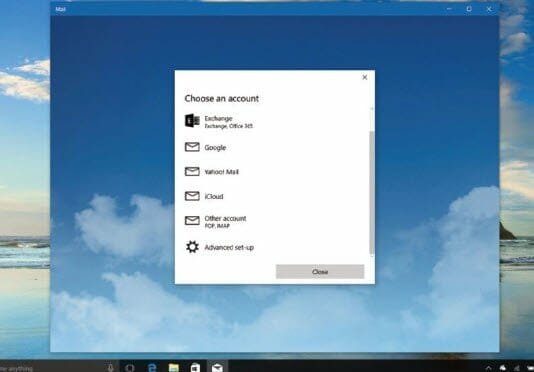Select the Exchange account option
Viewport: 534px width, 372px height.
point(276,121)
